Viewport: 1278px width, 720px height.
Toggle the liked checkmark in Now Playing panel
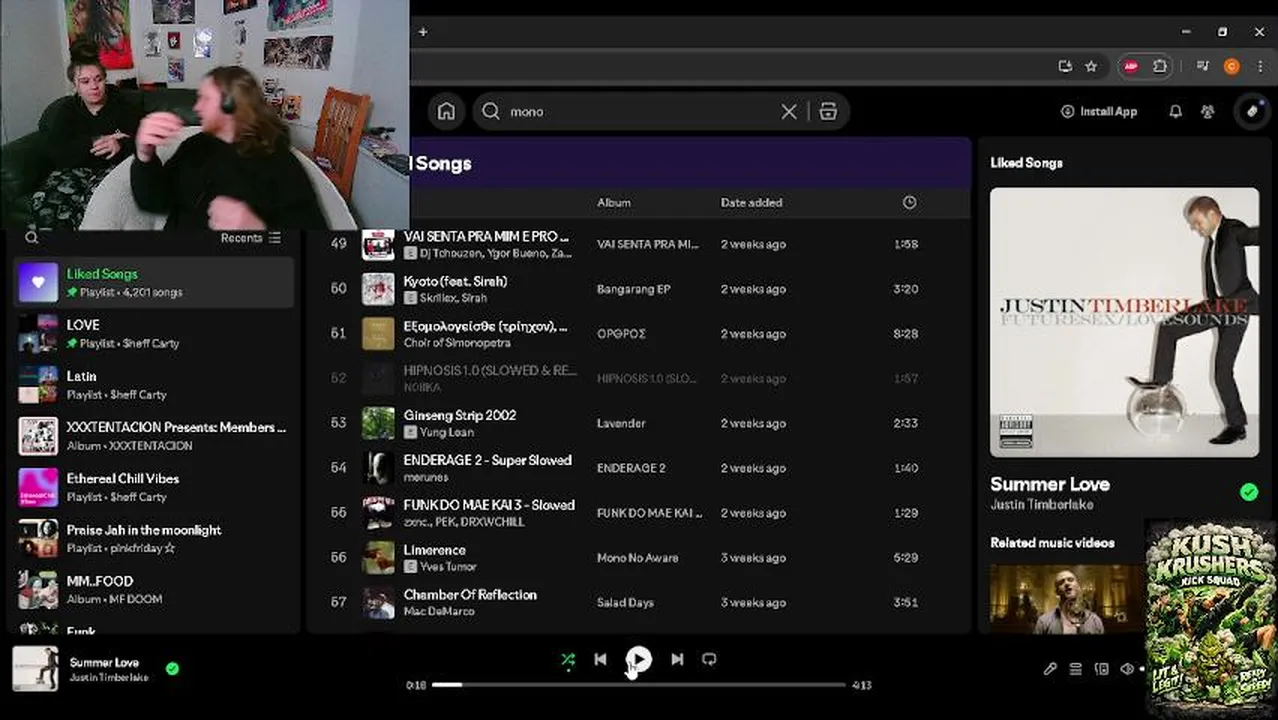click(1249, 492)
